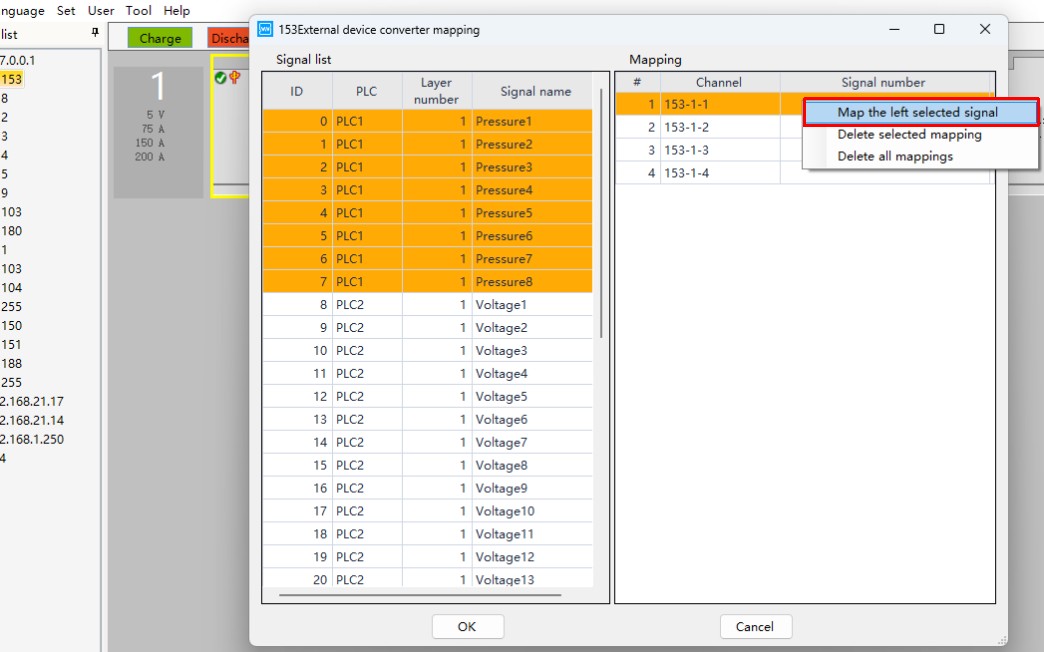Open the Tool menu
The width and height of the screenshot is (1044, 652).
pos(138,11)
